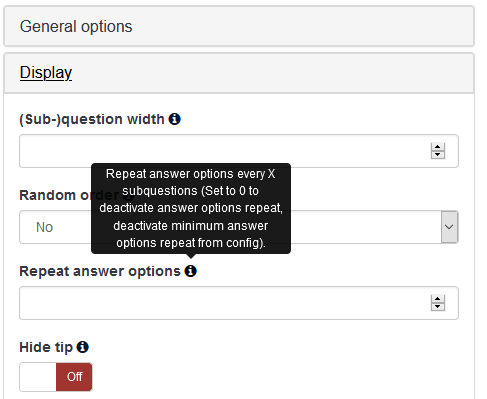
Task: Open the Random order dropdown showing No
Action: (239, 227)
